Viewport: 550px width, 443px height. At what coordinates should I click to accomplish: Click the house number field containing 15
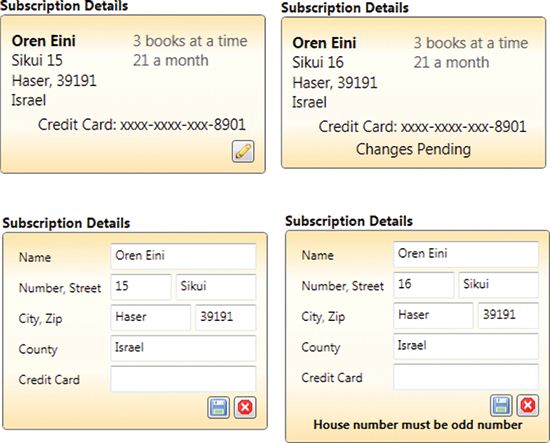click(141, 287)
